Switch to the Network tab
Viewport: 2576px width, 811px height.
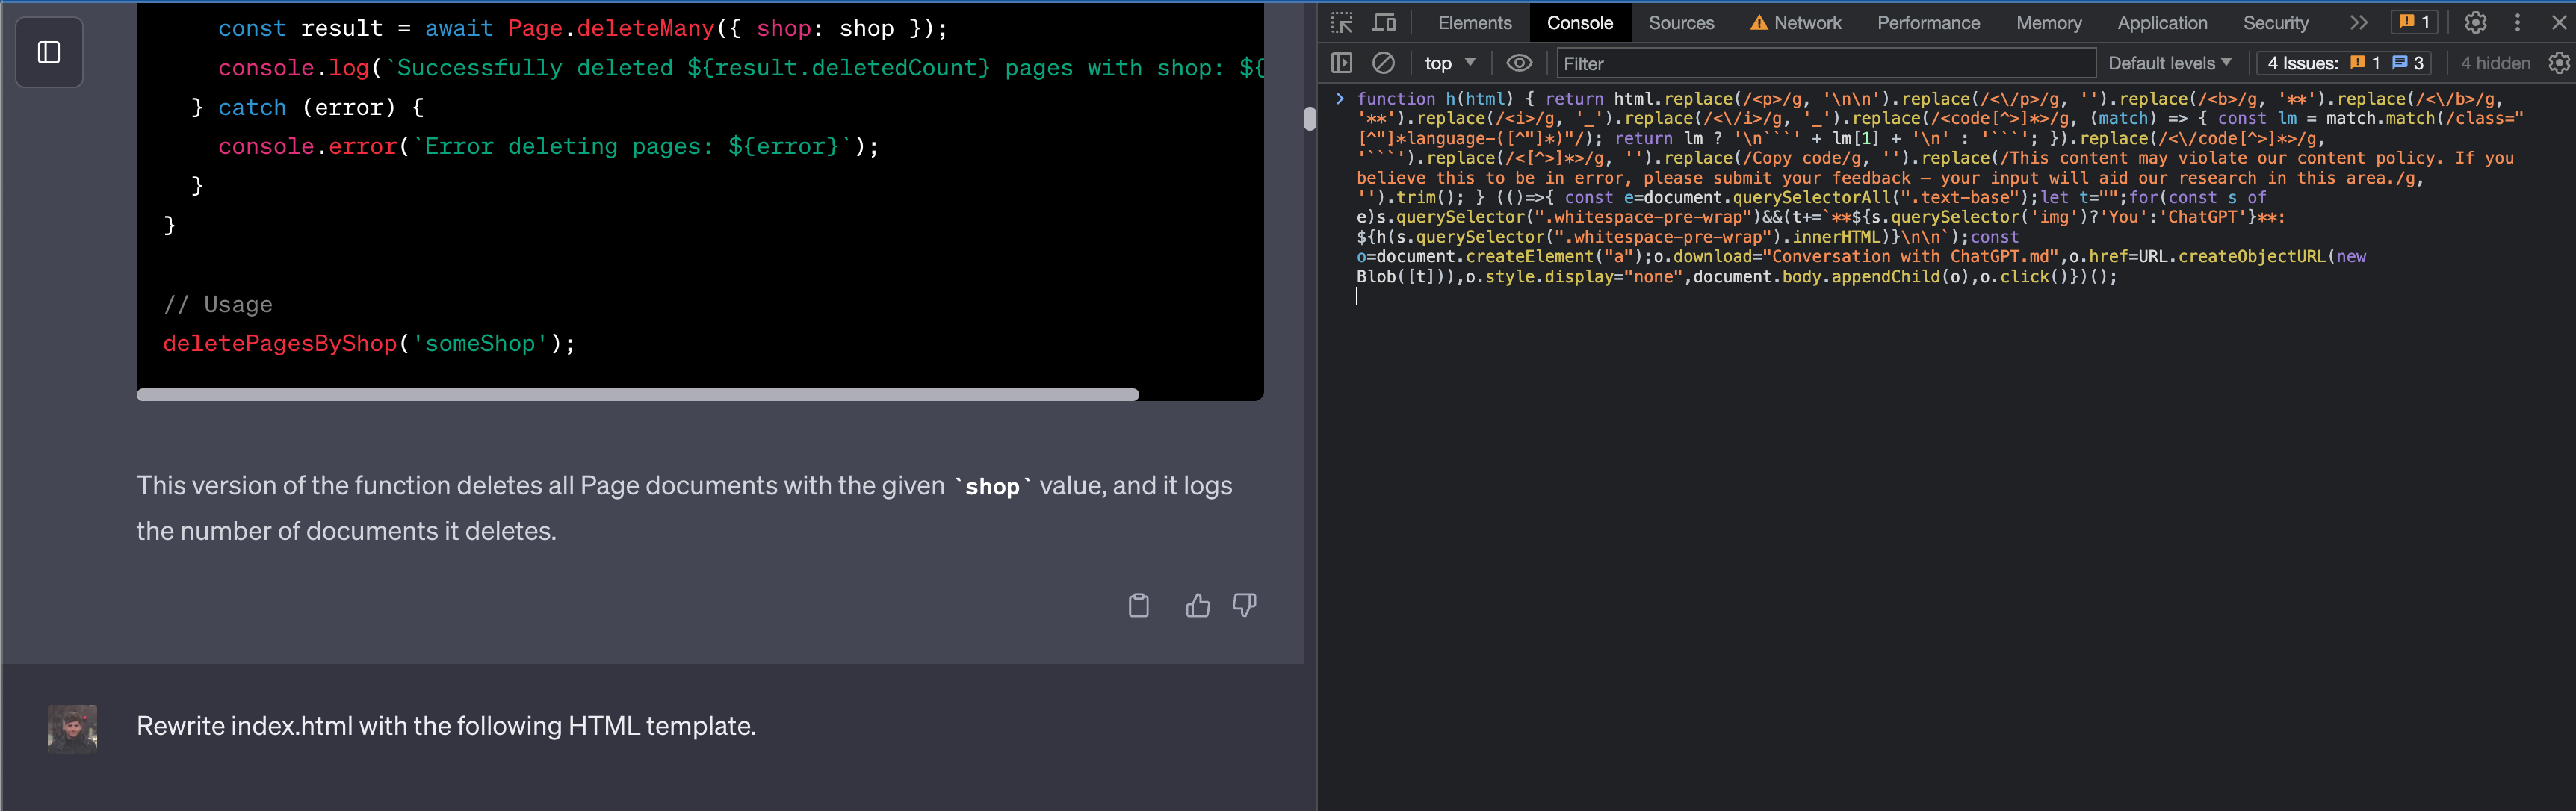1796,23
